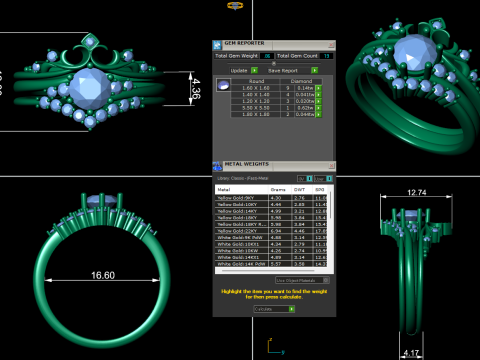This screenshot has height=360, width=480.
Task: Click green arrow for 1.60 X 1.60 gems
Action: pos(318,88)
